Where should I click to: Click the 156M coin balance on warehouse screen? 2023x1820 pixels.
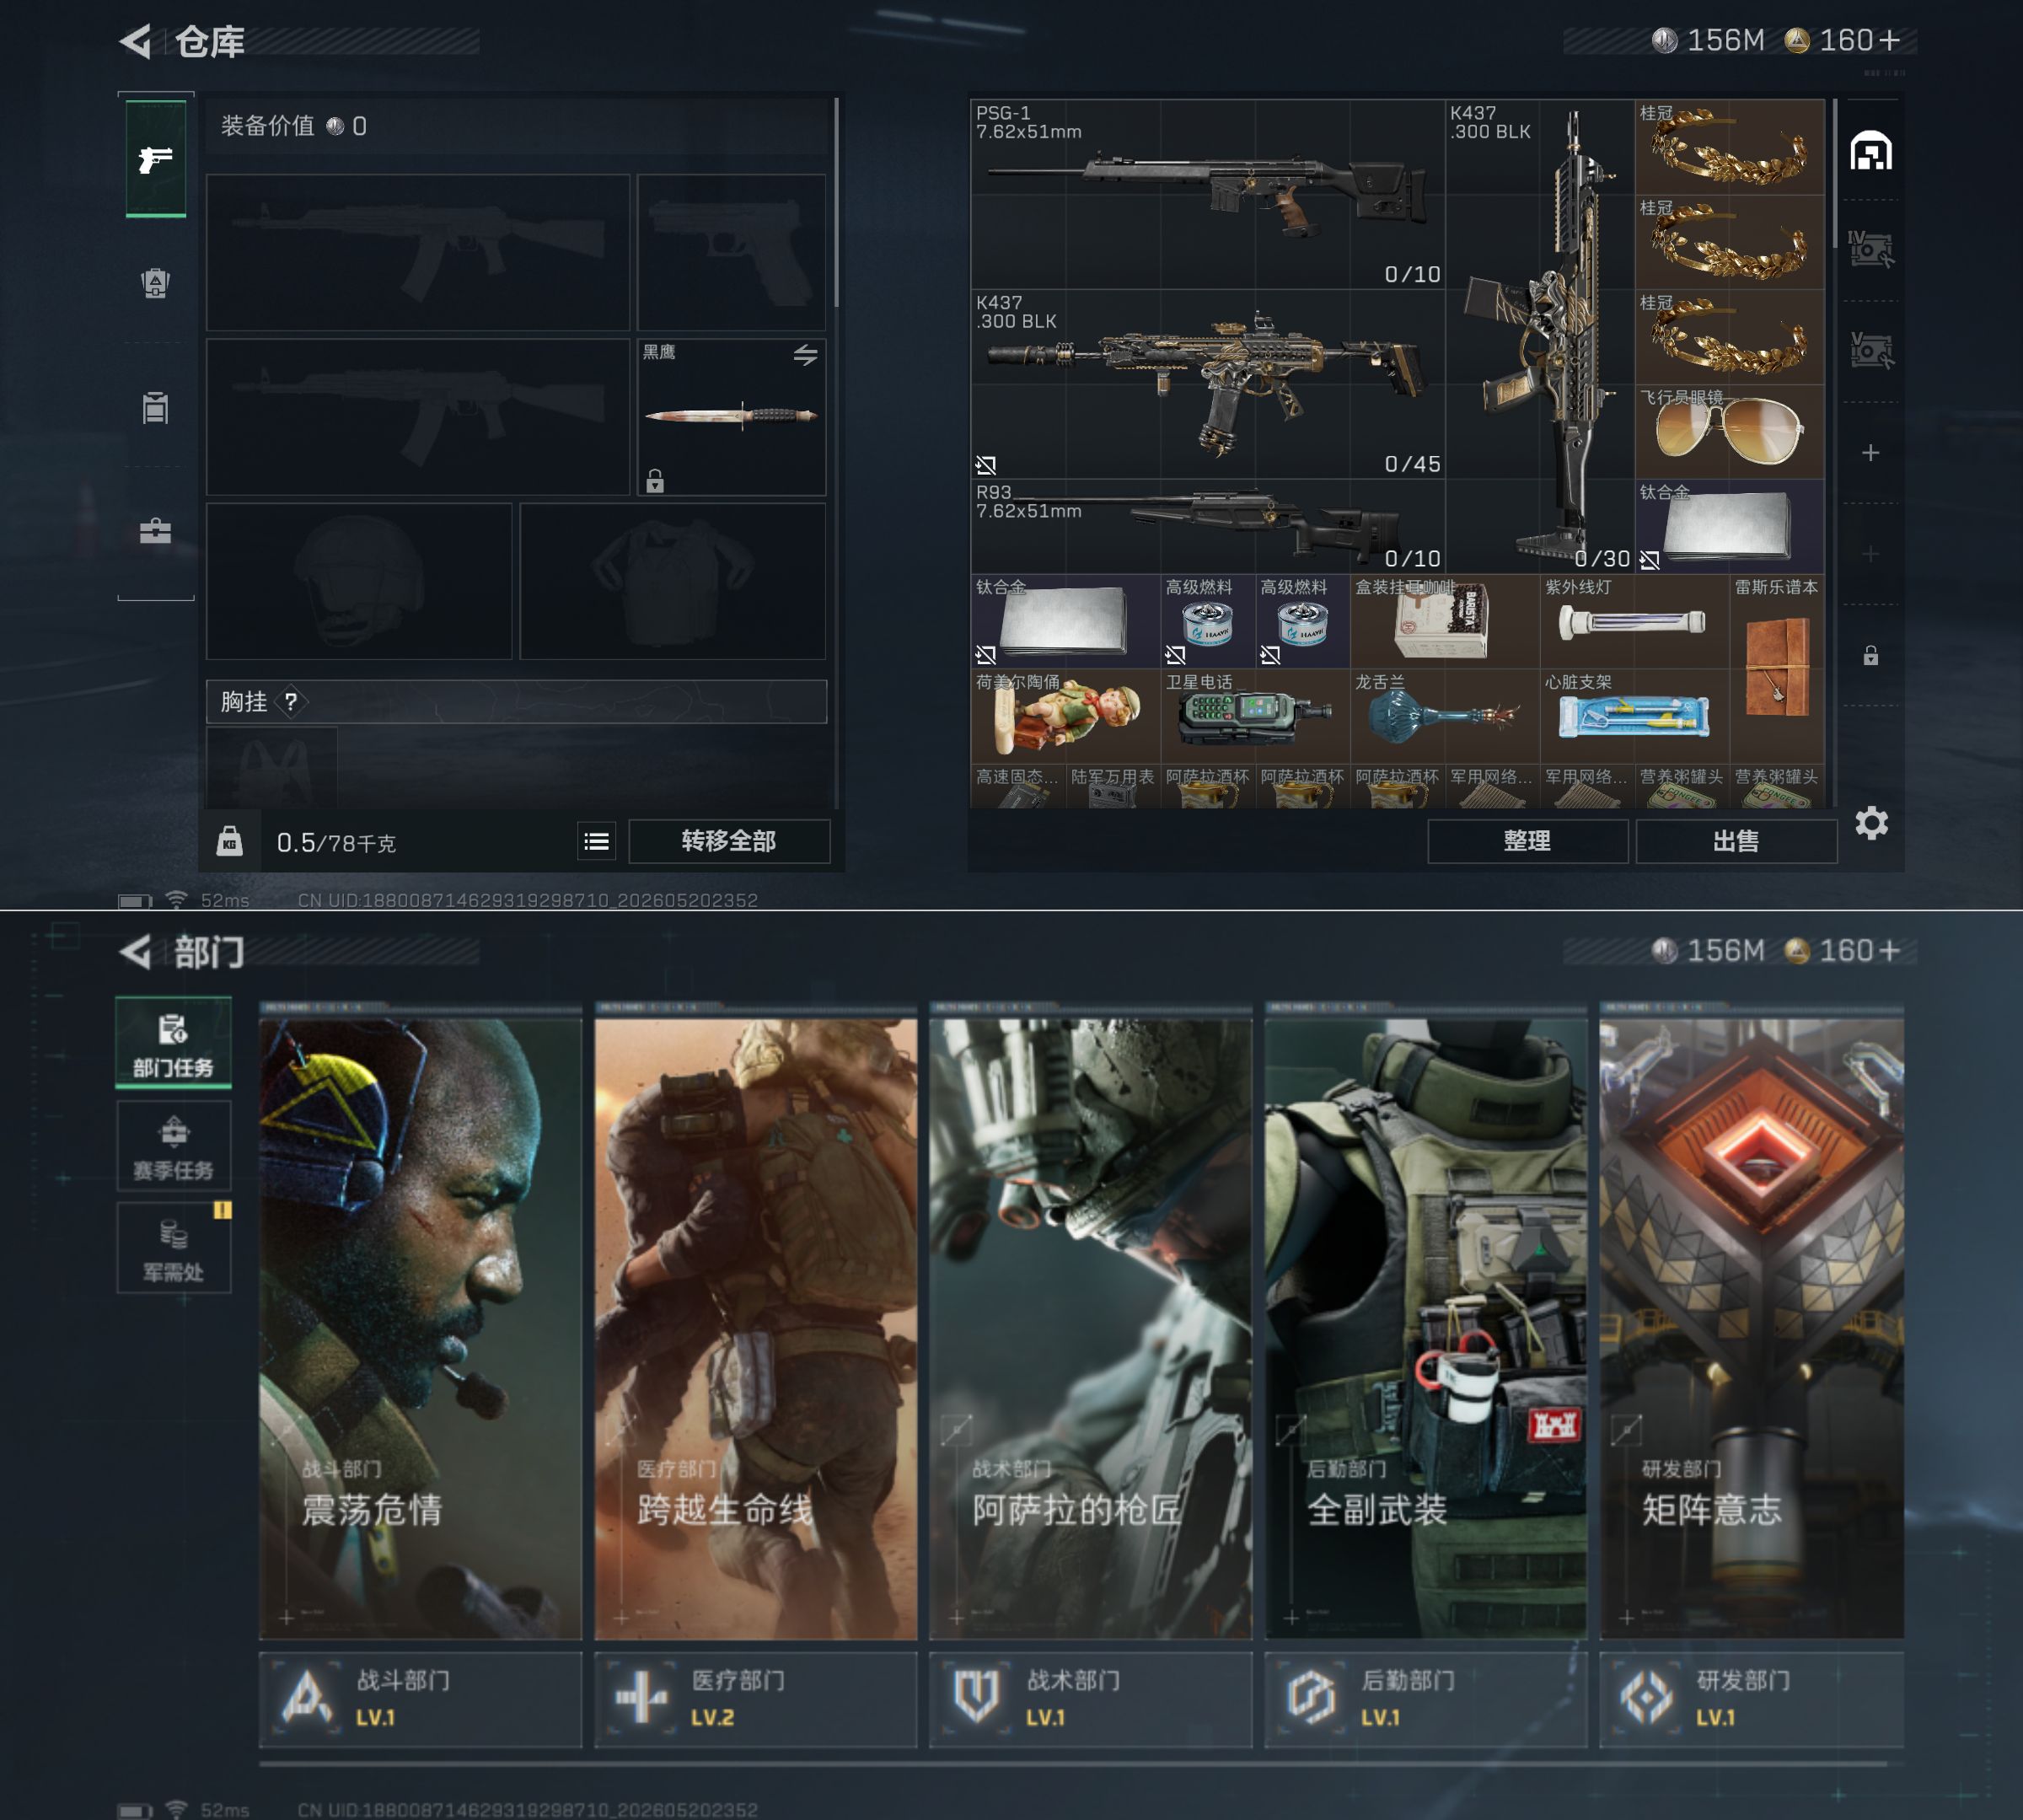click(x=1708, y=40)
